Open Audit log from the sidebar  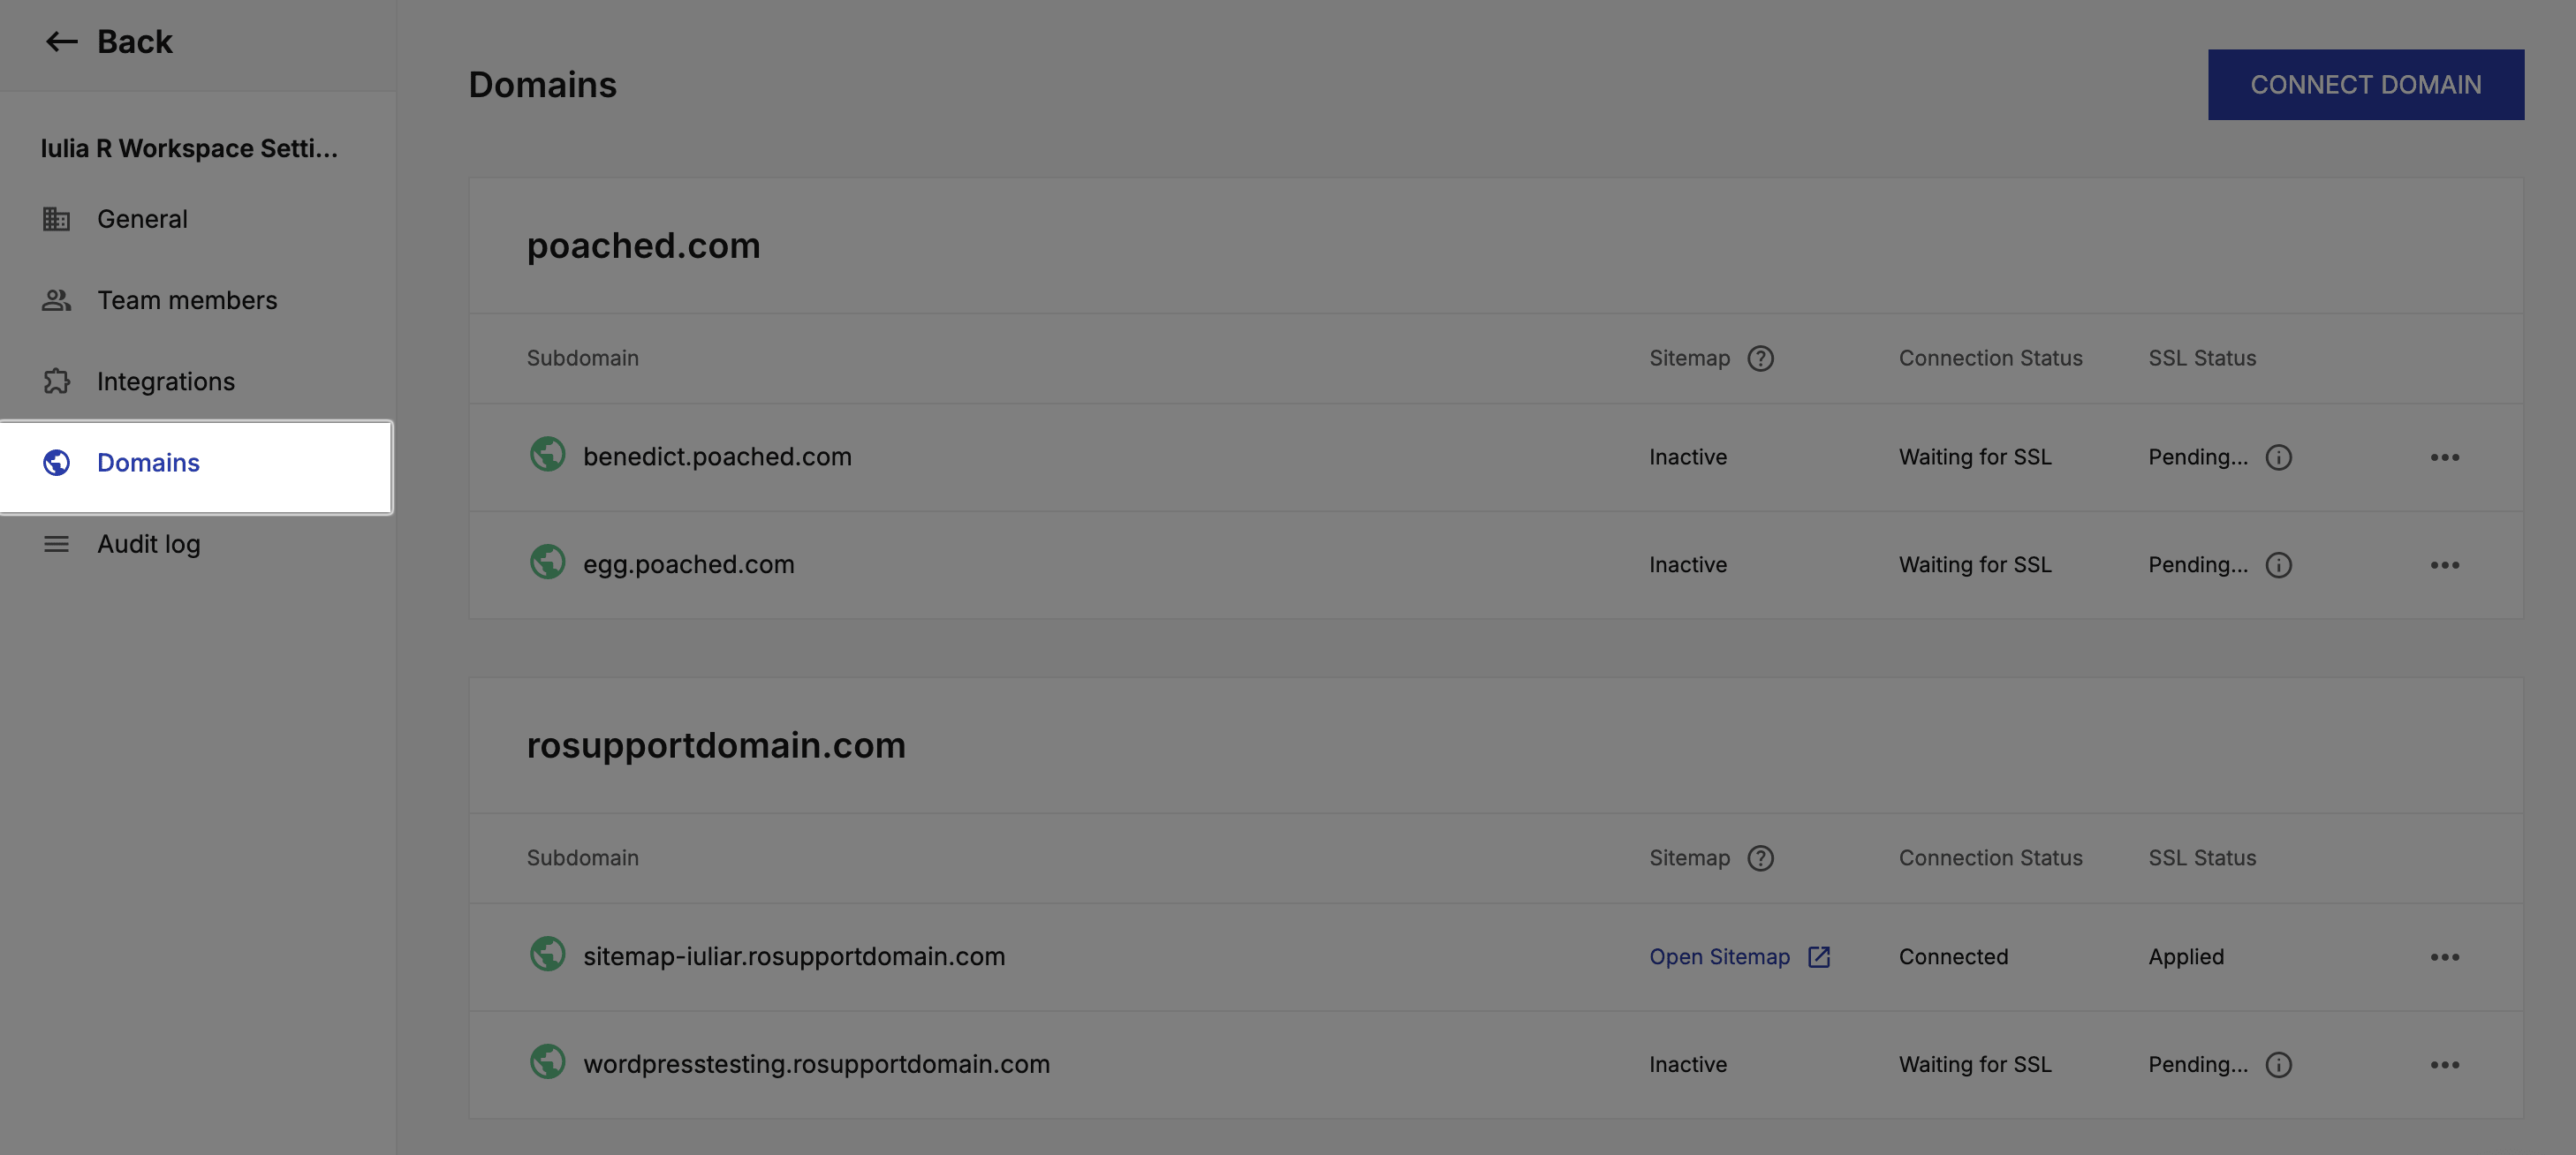pyautogui.click(x=148, y=543)
